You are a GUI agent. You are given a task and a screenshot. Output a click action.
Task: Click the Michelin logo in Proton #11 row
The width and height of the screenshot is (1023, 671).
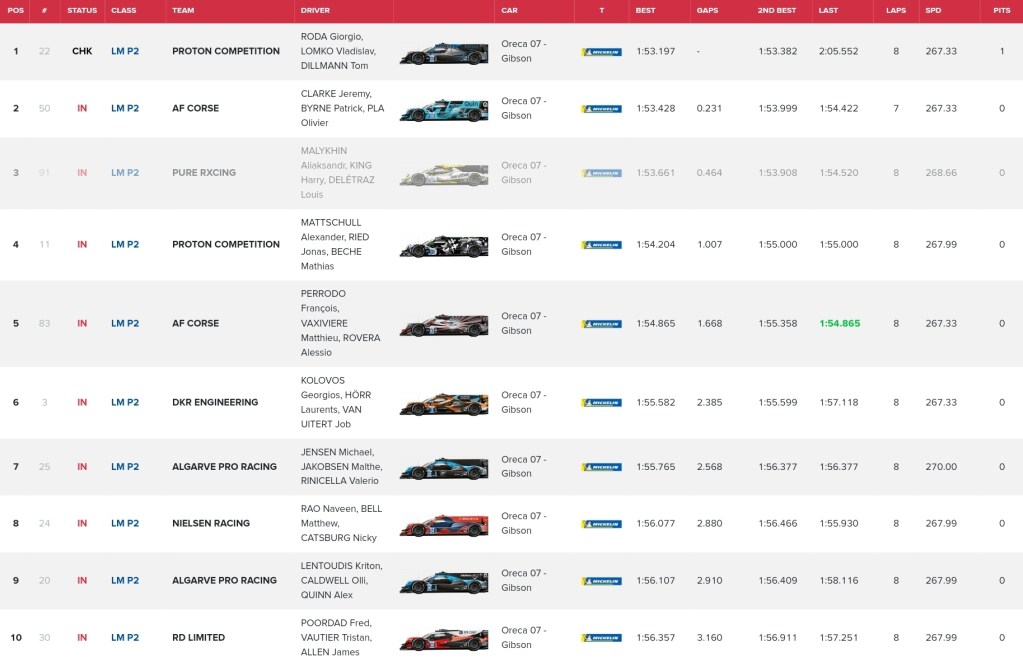[x=602, y=245]
